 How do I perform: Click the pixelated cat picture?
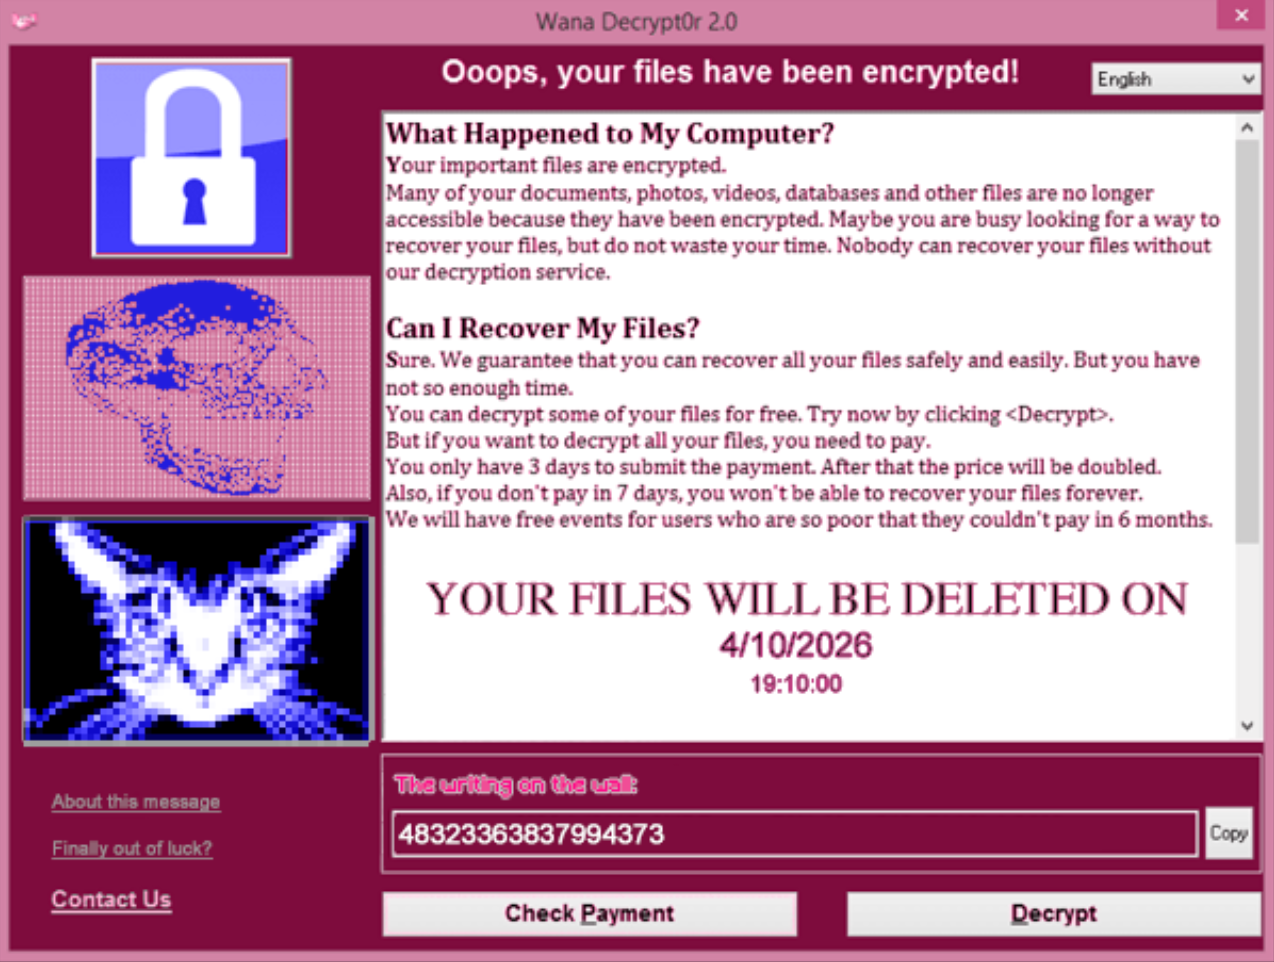[x=197, y=630]
